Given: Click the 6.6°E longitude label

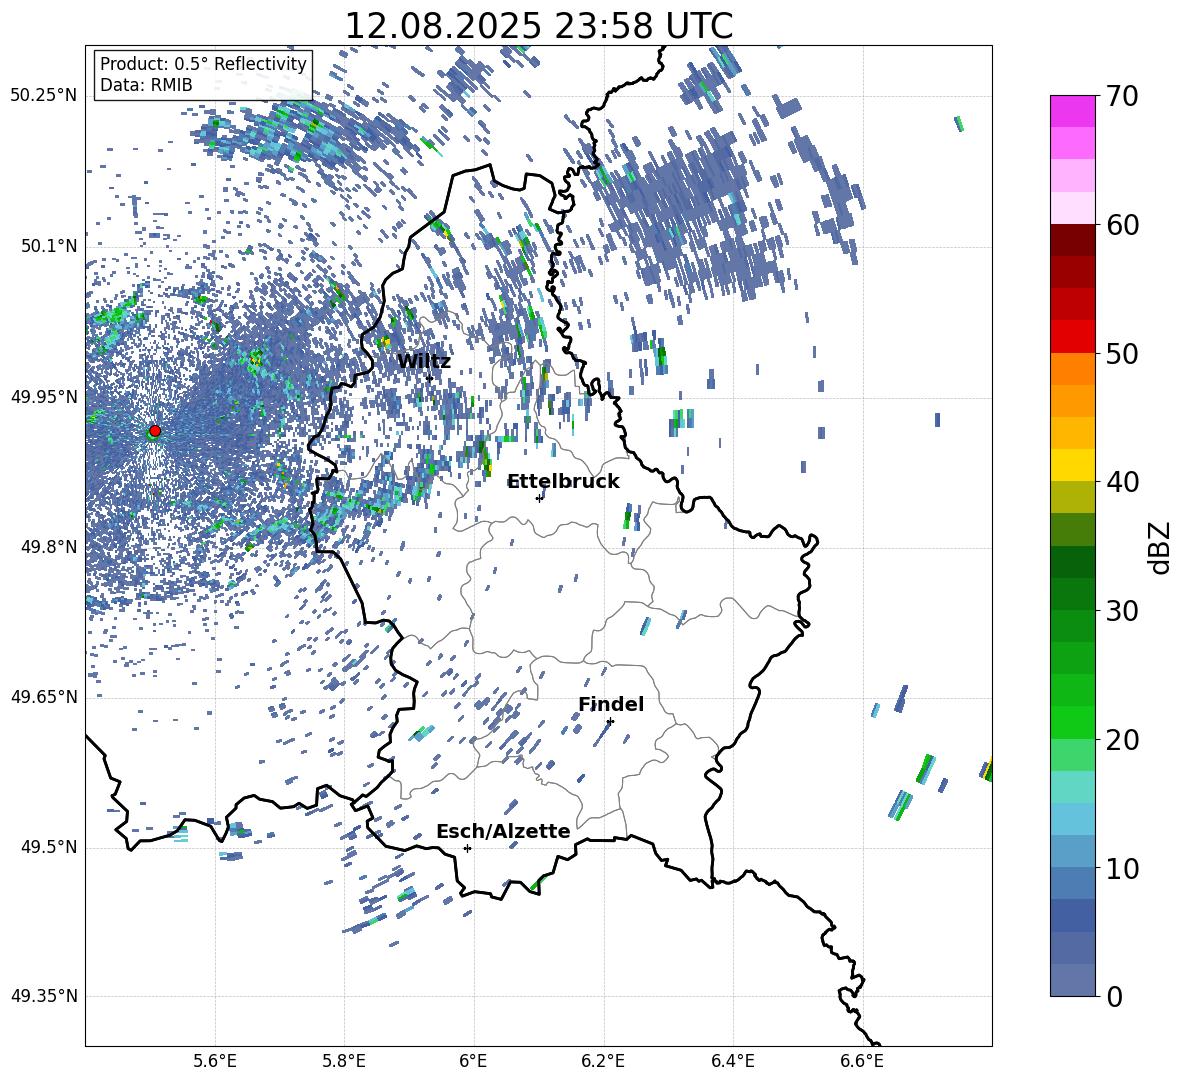Looking at the screenshot, I should [862, 1061].
